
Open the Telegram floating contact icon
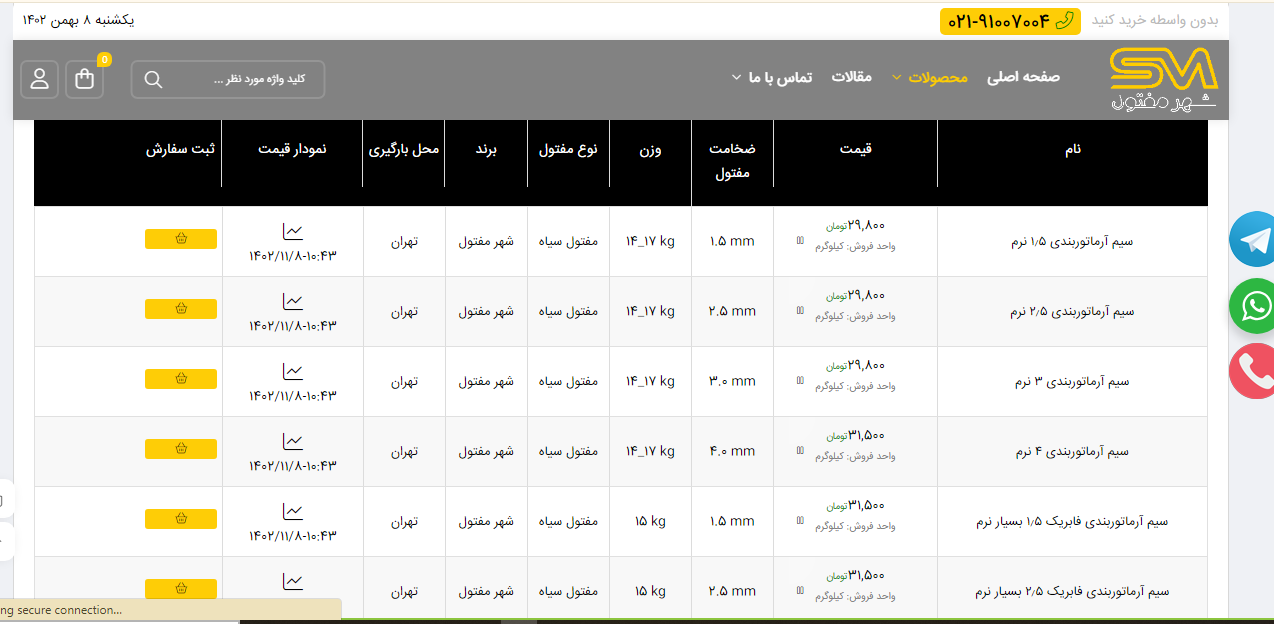pyautogui.click(x=1253, y=240)
